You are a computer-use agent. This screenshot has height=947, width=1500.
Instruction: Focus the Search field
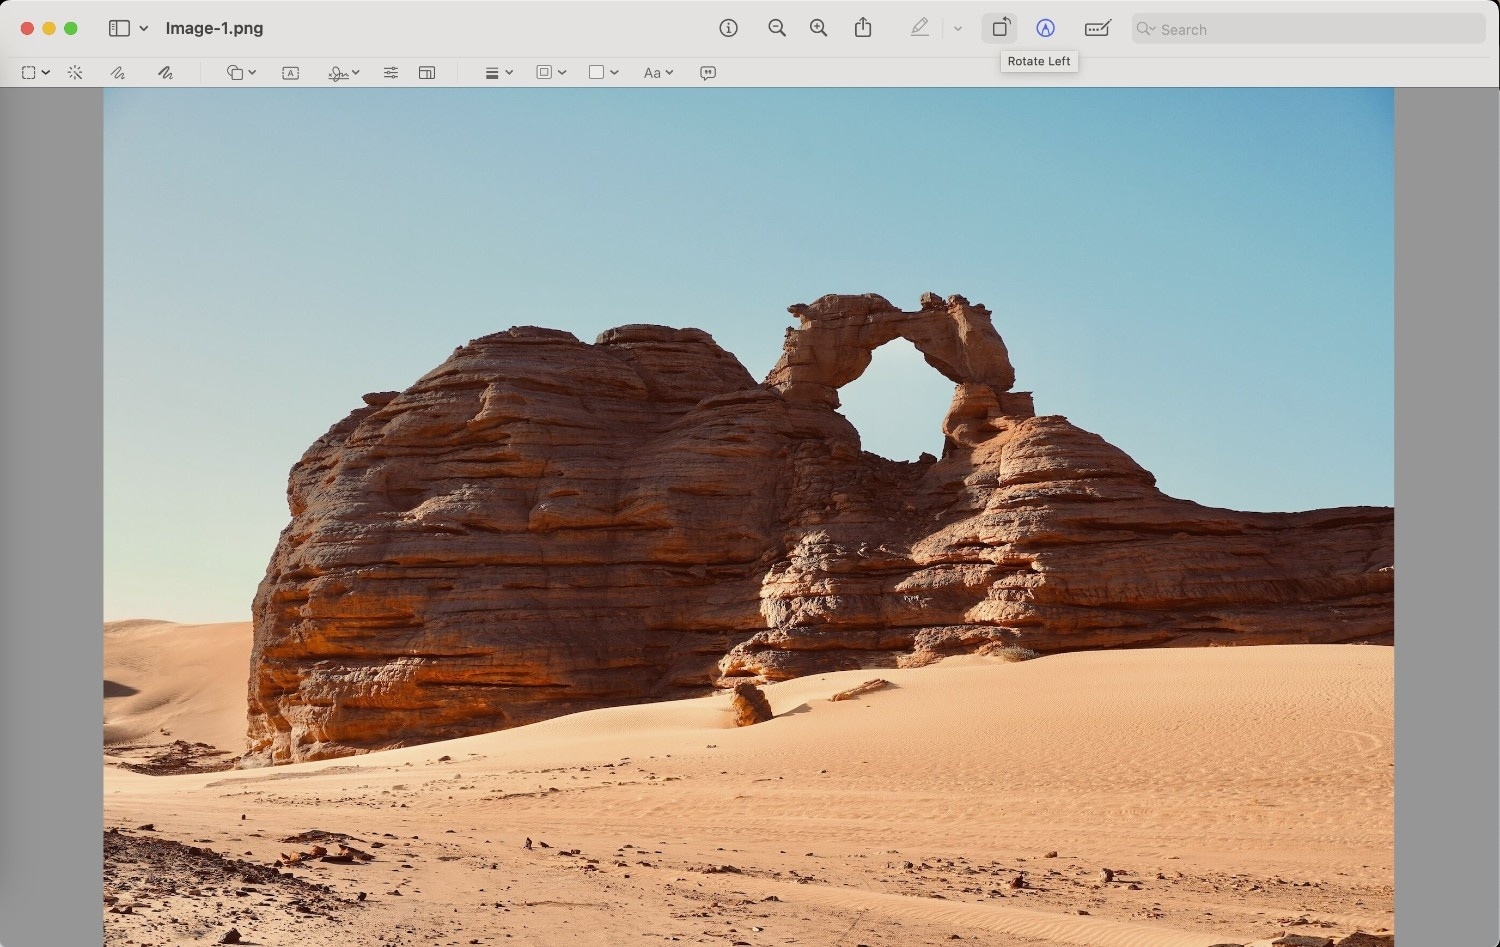point(1309,29)
